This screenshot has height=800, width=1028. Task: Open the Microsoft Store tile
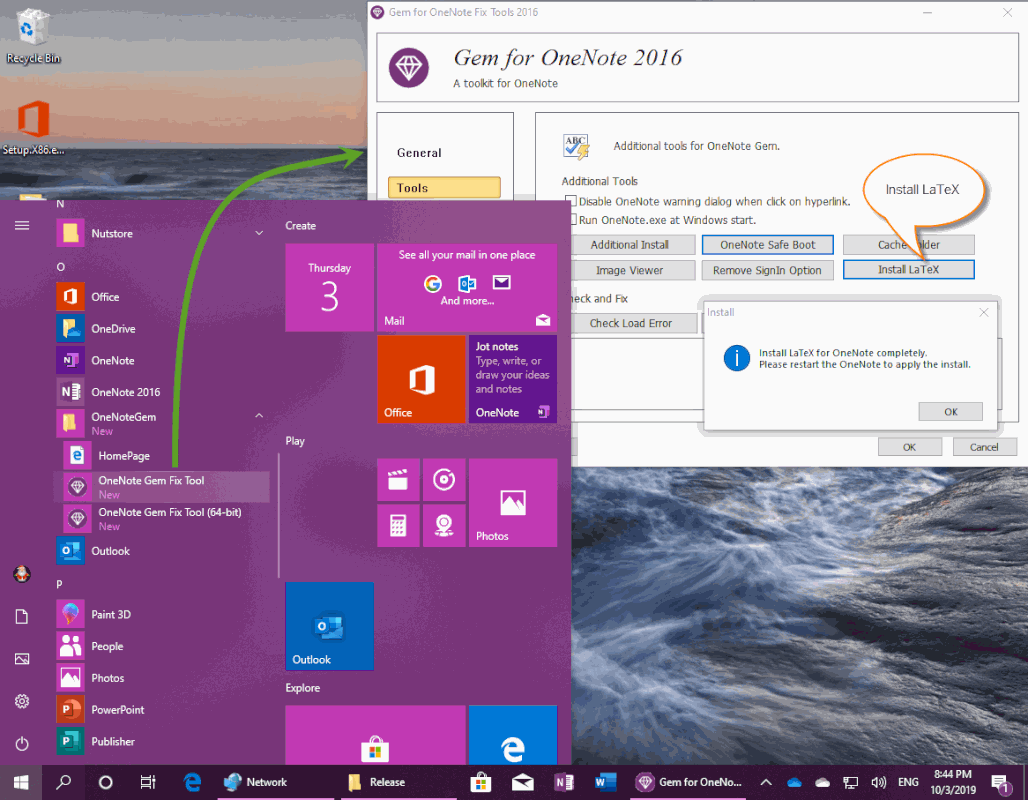pos(375,736)
